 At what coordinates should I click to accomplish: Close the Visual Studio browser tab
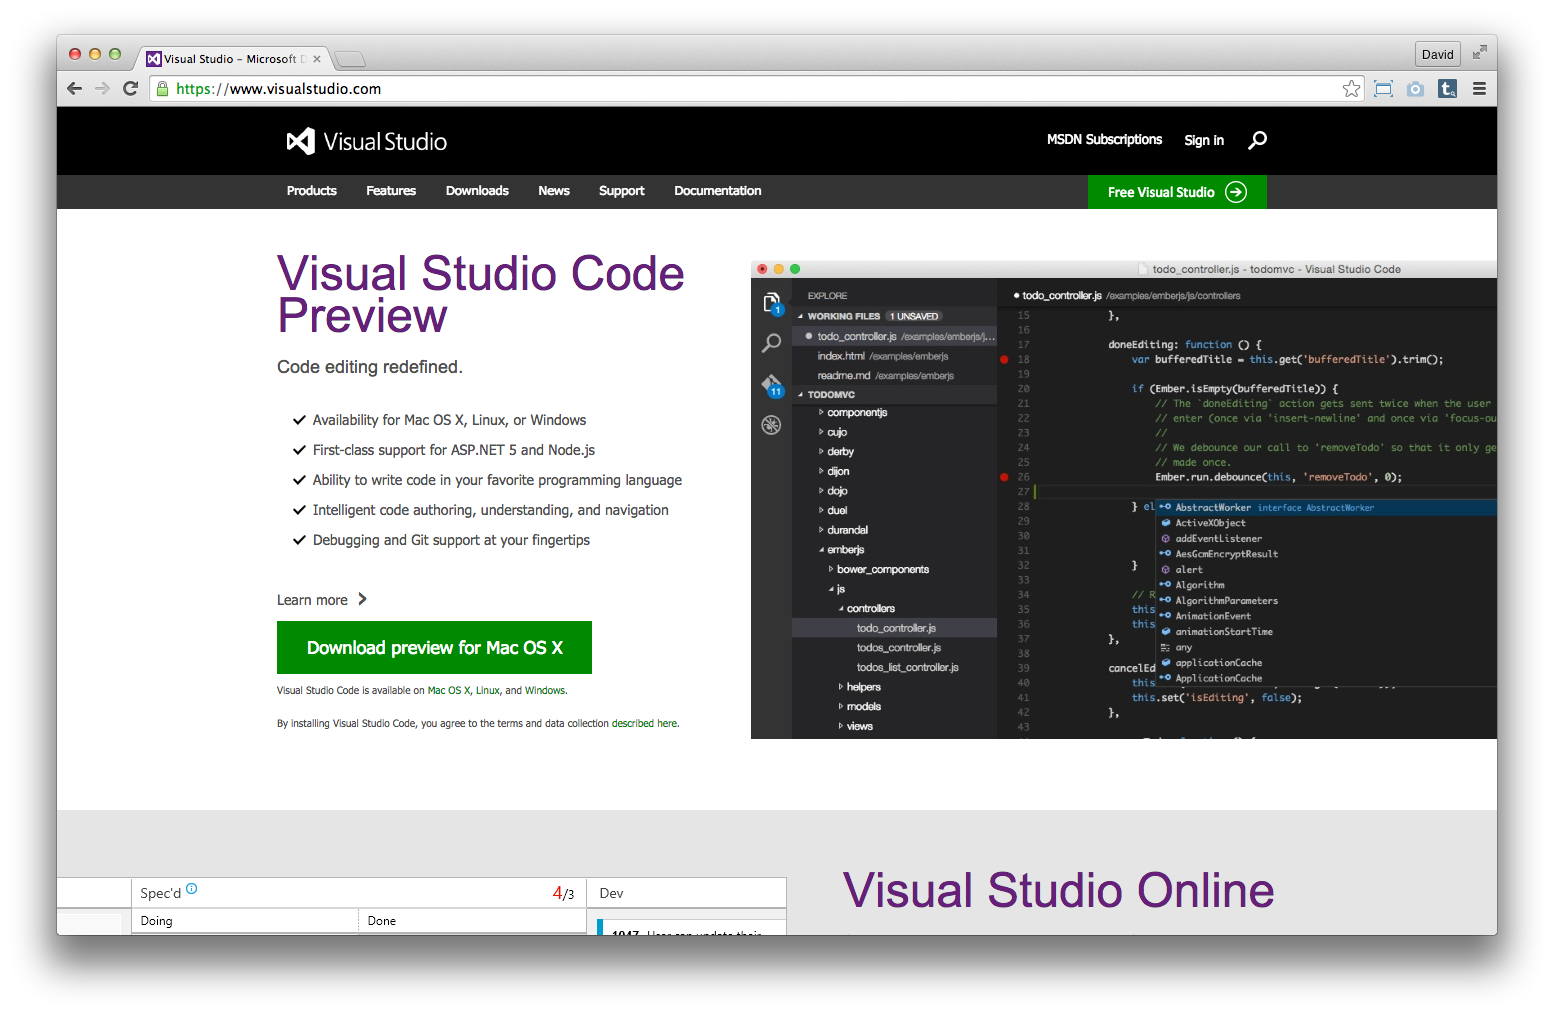click(317, 59)
